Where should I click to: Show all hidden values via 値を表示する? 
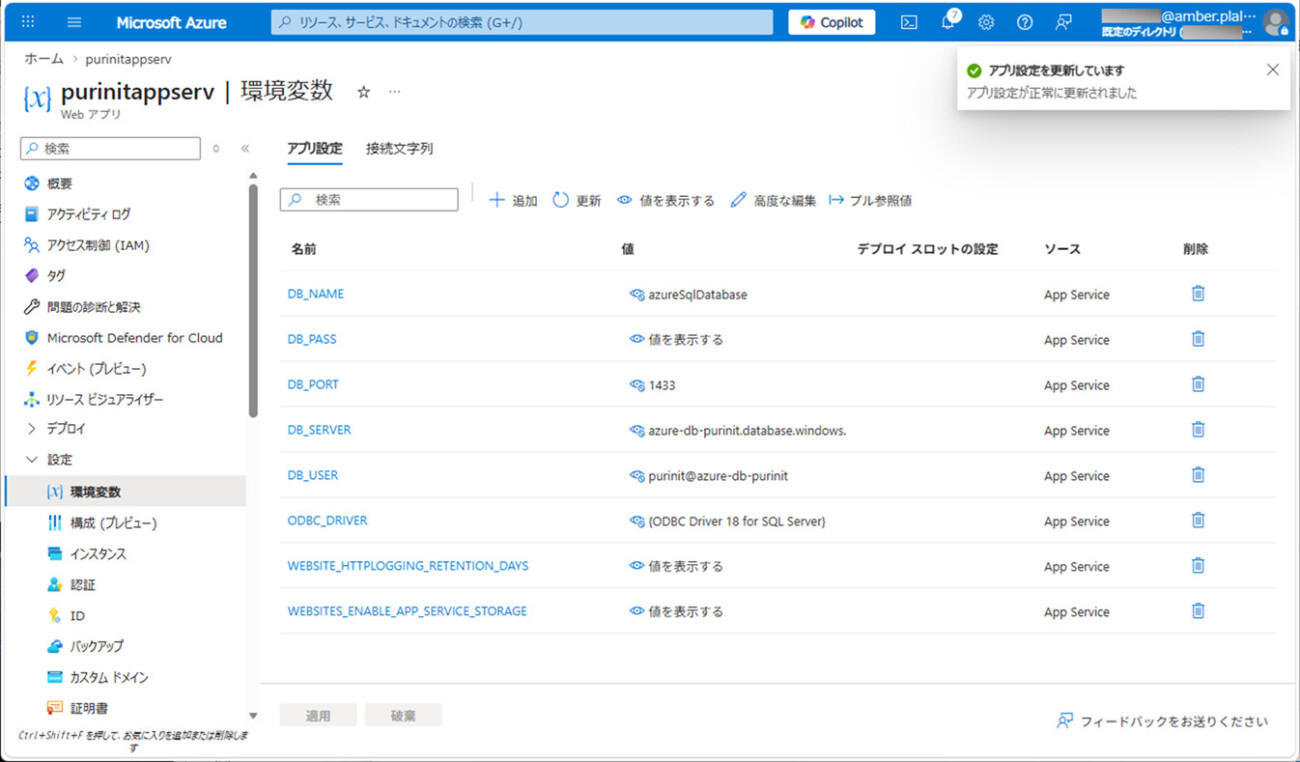point(664,199)
